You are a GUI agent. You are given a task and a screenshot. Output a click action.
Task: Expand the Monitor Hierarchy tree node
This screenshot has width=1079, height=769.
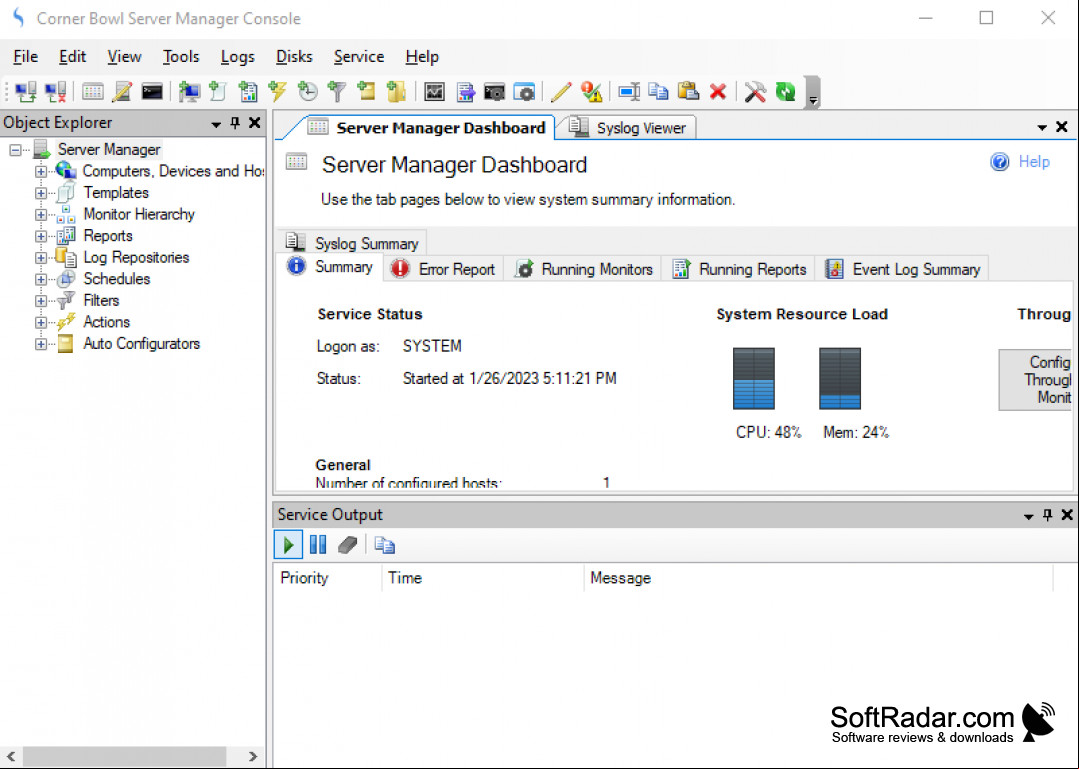(41, 215)
